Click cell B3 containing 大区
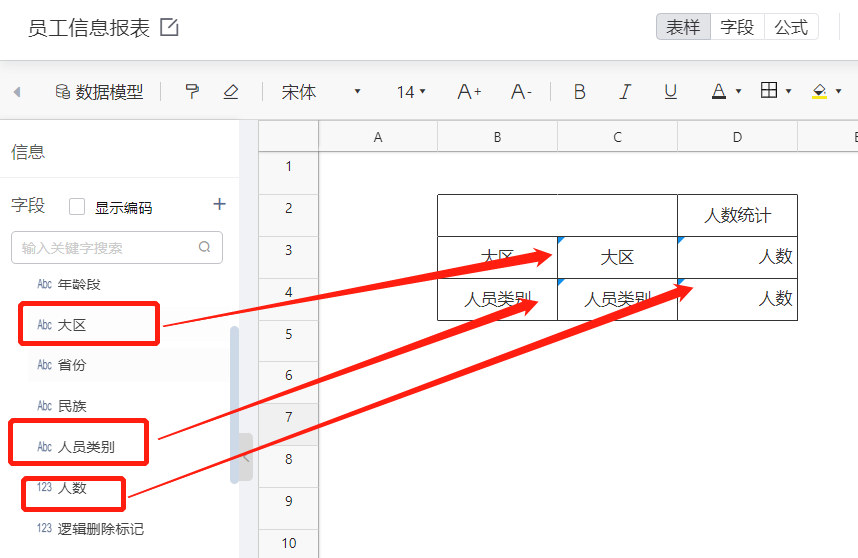Image resolution: width=858 pixels, height=558 pixels. coord(497,257)
